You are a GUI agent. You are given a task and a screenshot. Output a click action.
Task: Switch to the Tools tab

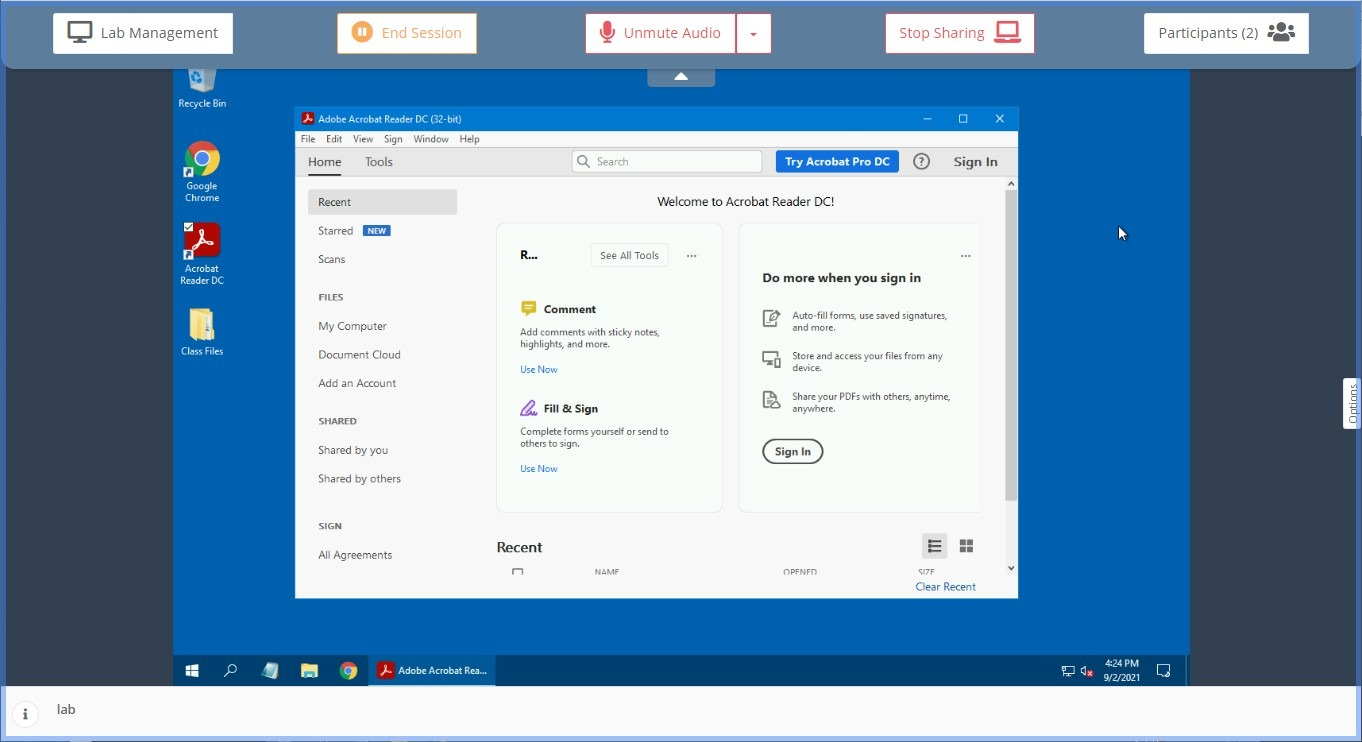point(379,162)
